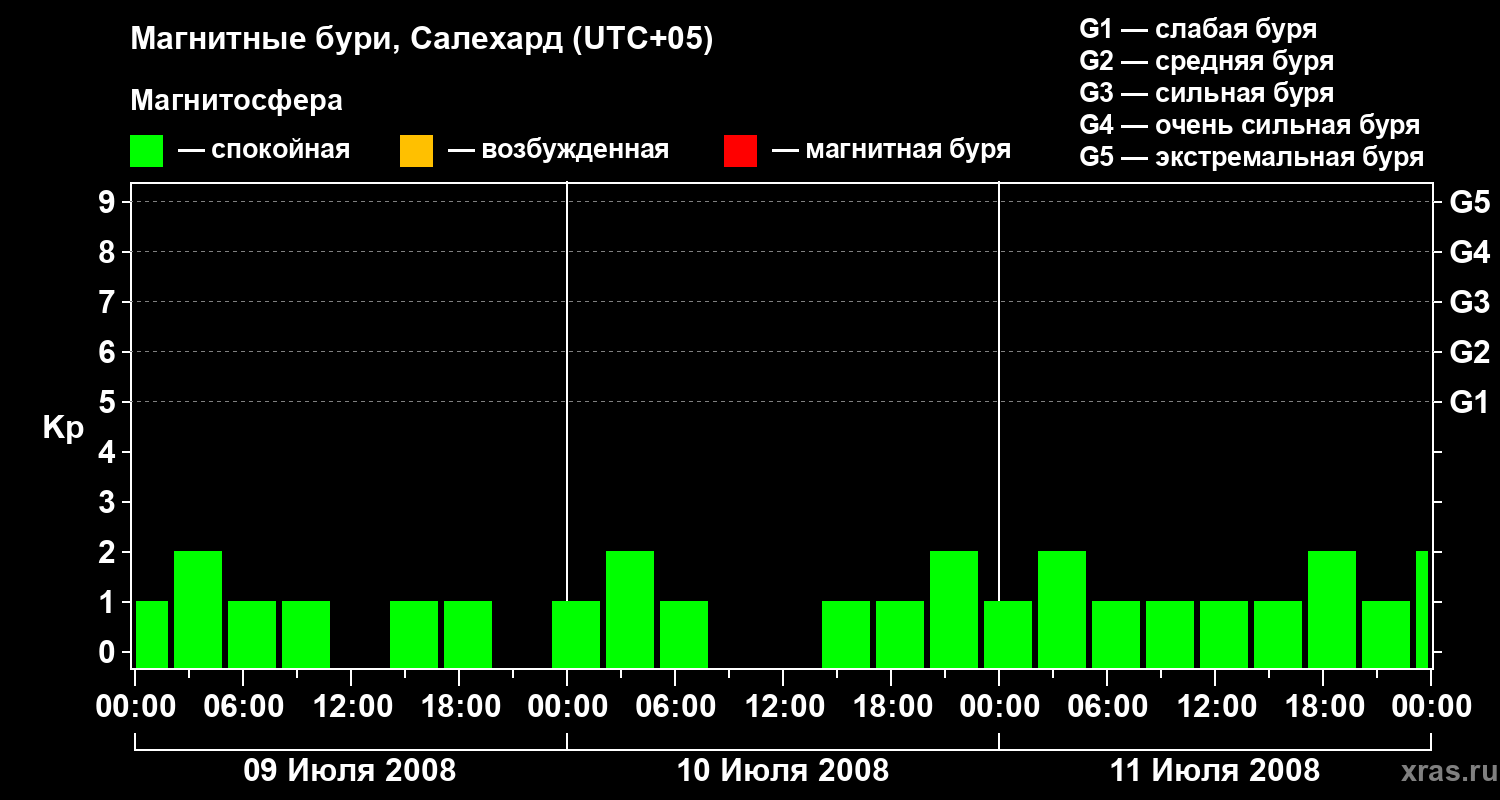Click the '— возбужденная' legend label
The height and width of the screenshot is (800, 1500).
(x=558, y=150)
